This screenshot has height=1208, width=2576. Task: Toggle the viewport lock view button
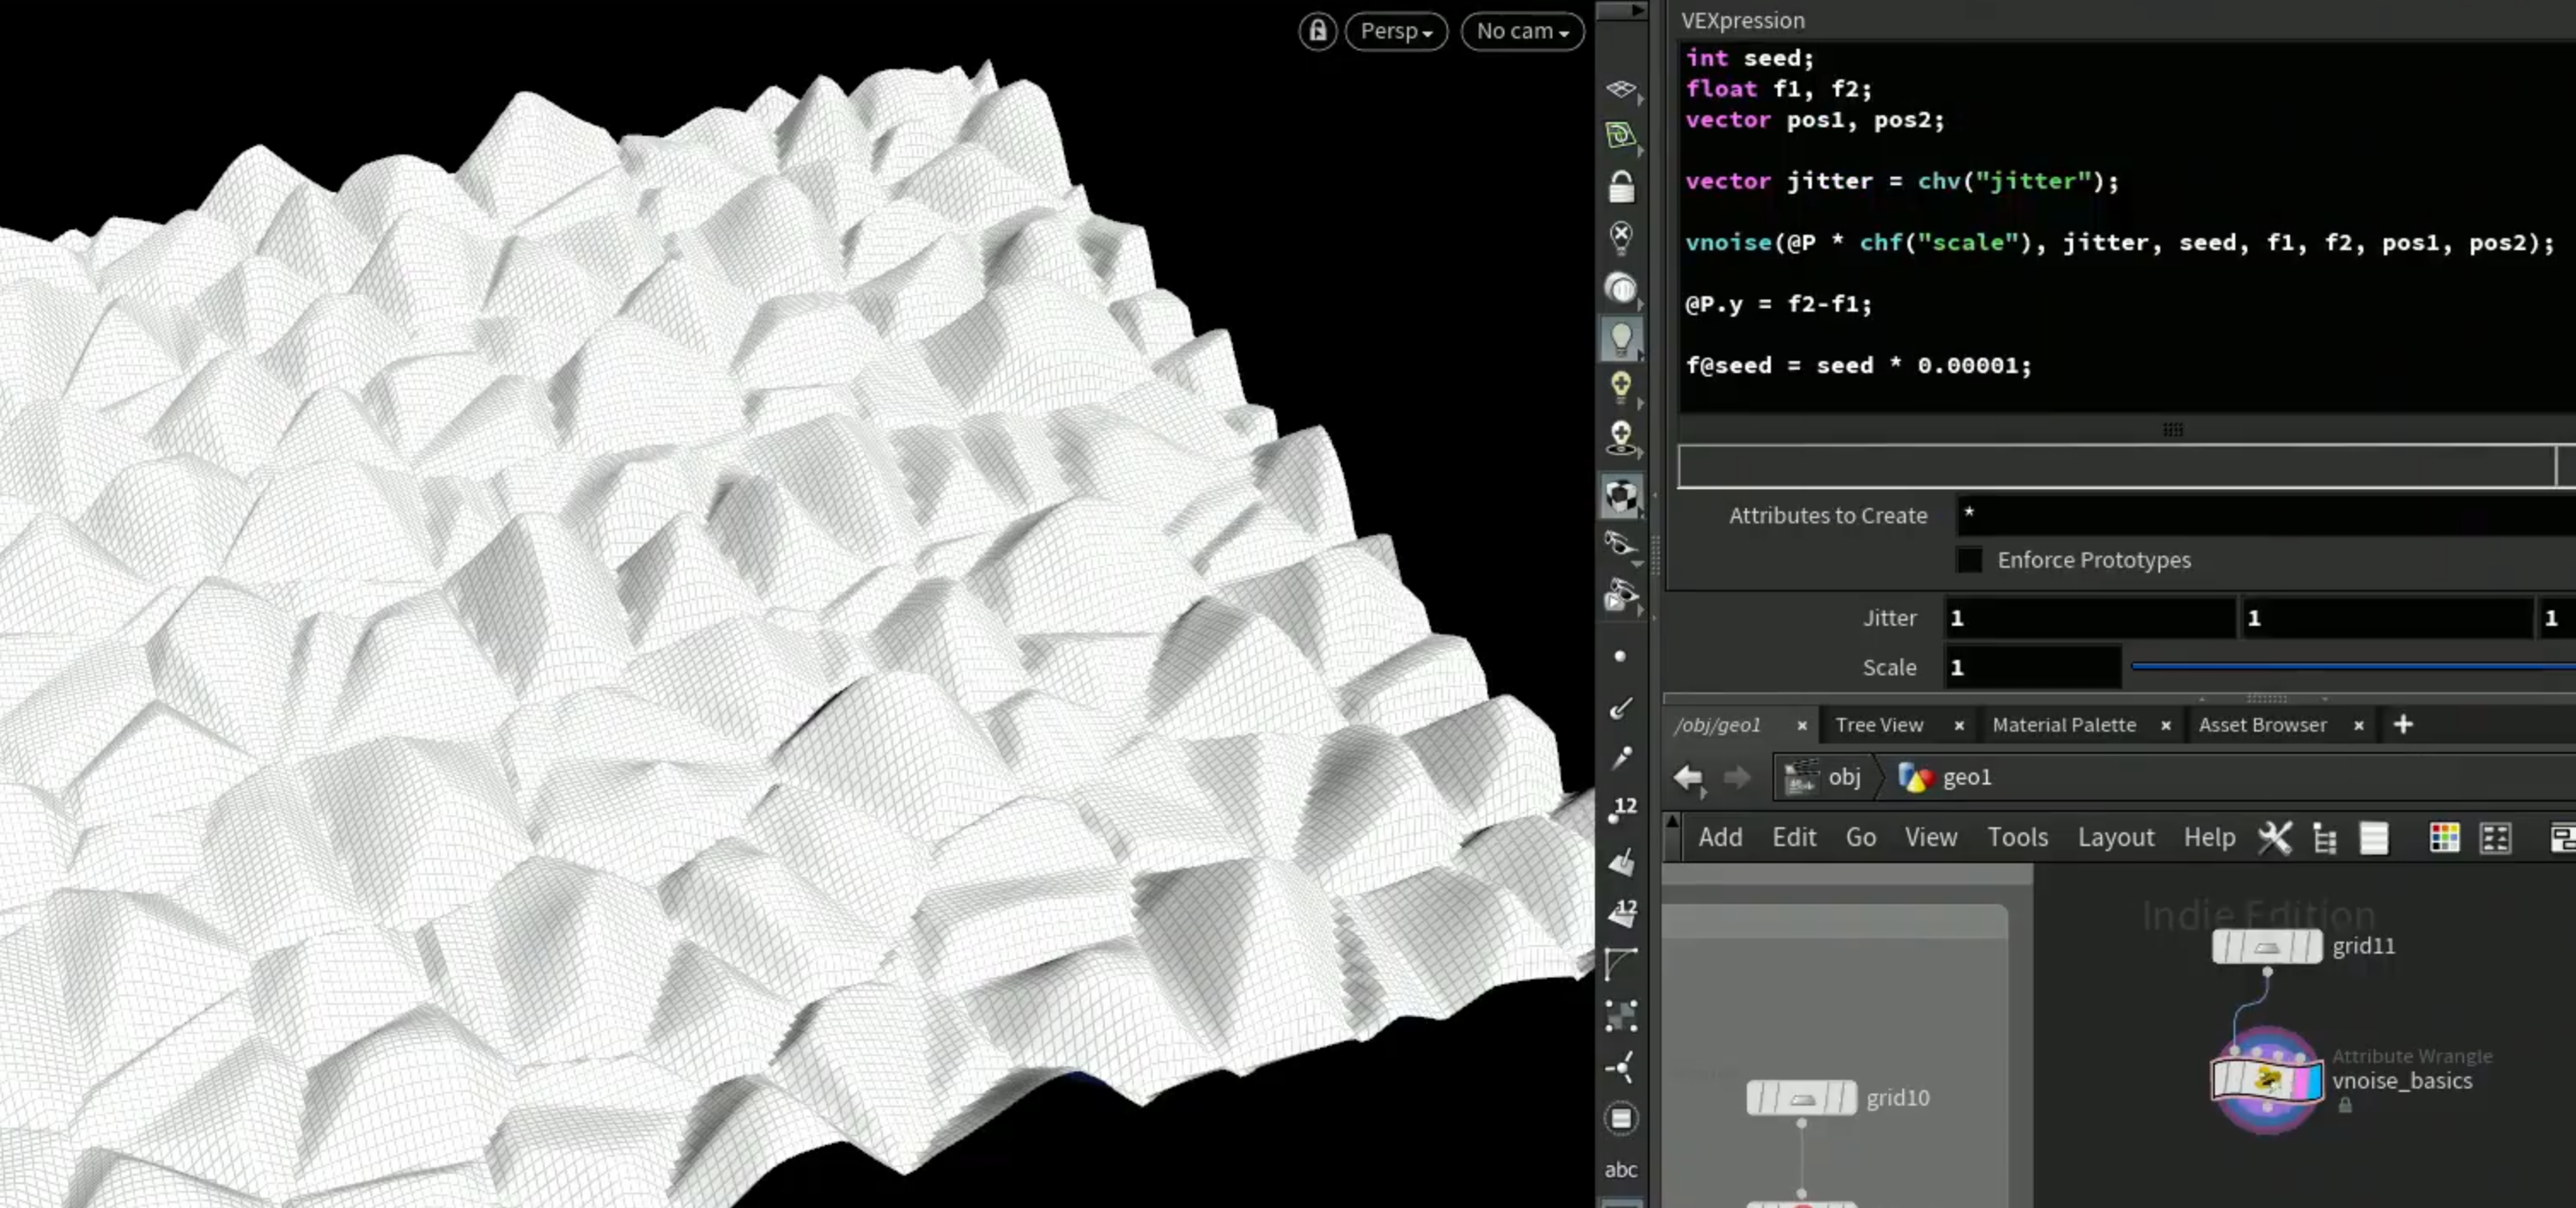pos(1318,31)
